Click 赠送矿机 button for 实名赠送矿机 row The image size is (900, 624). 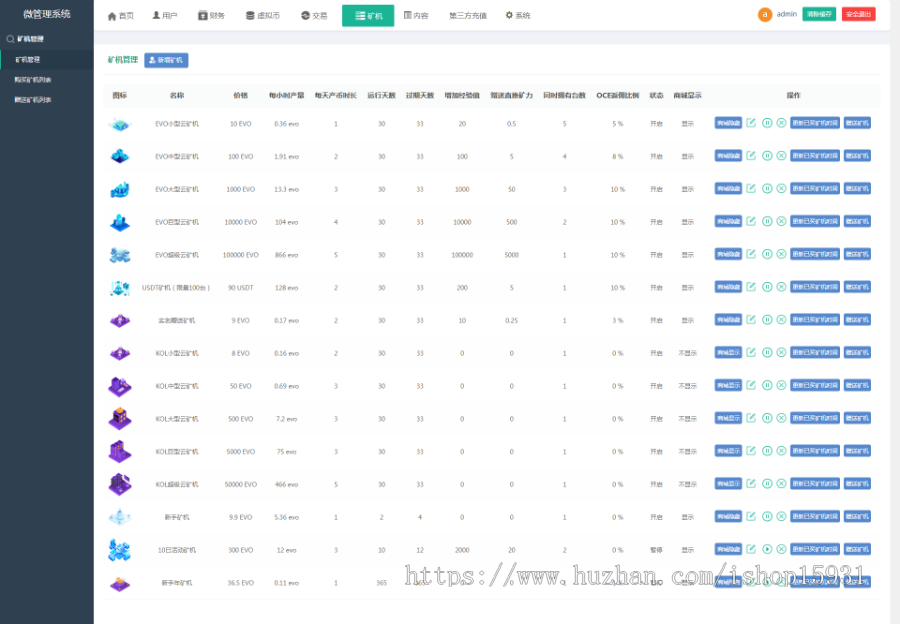click(857, 320)
